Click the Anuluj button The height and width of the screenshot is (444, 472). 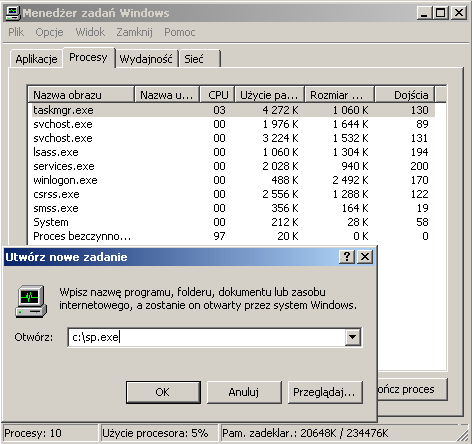[244, 392]
